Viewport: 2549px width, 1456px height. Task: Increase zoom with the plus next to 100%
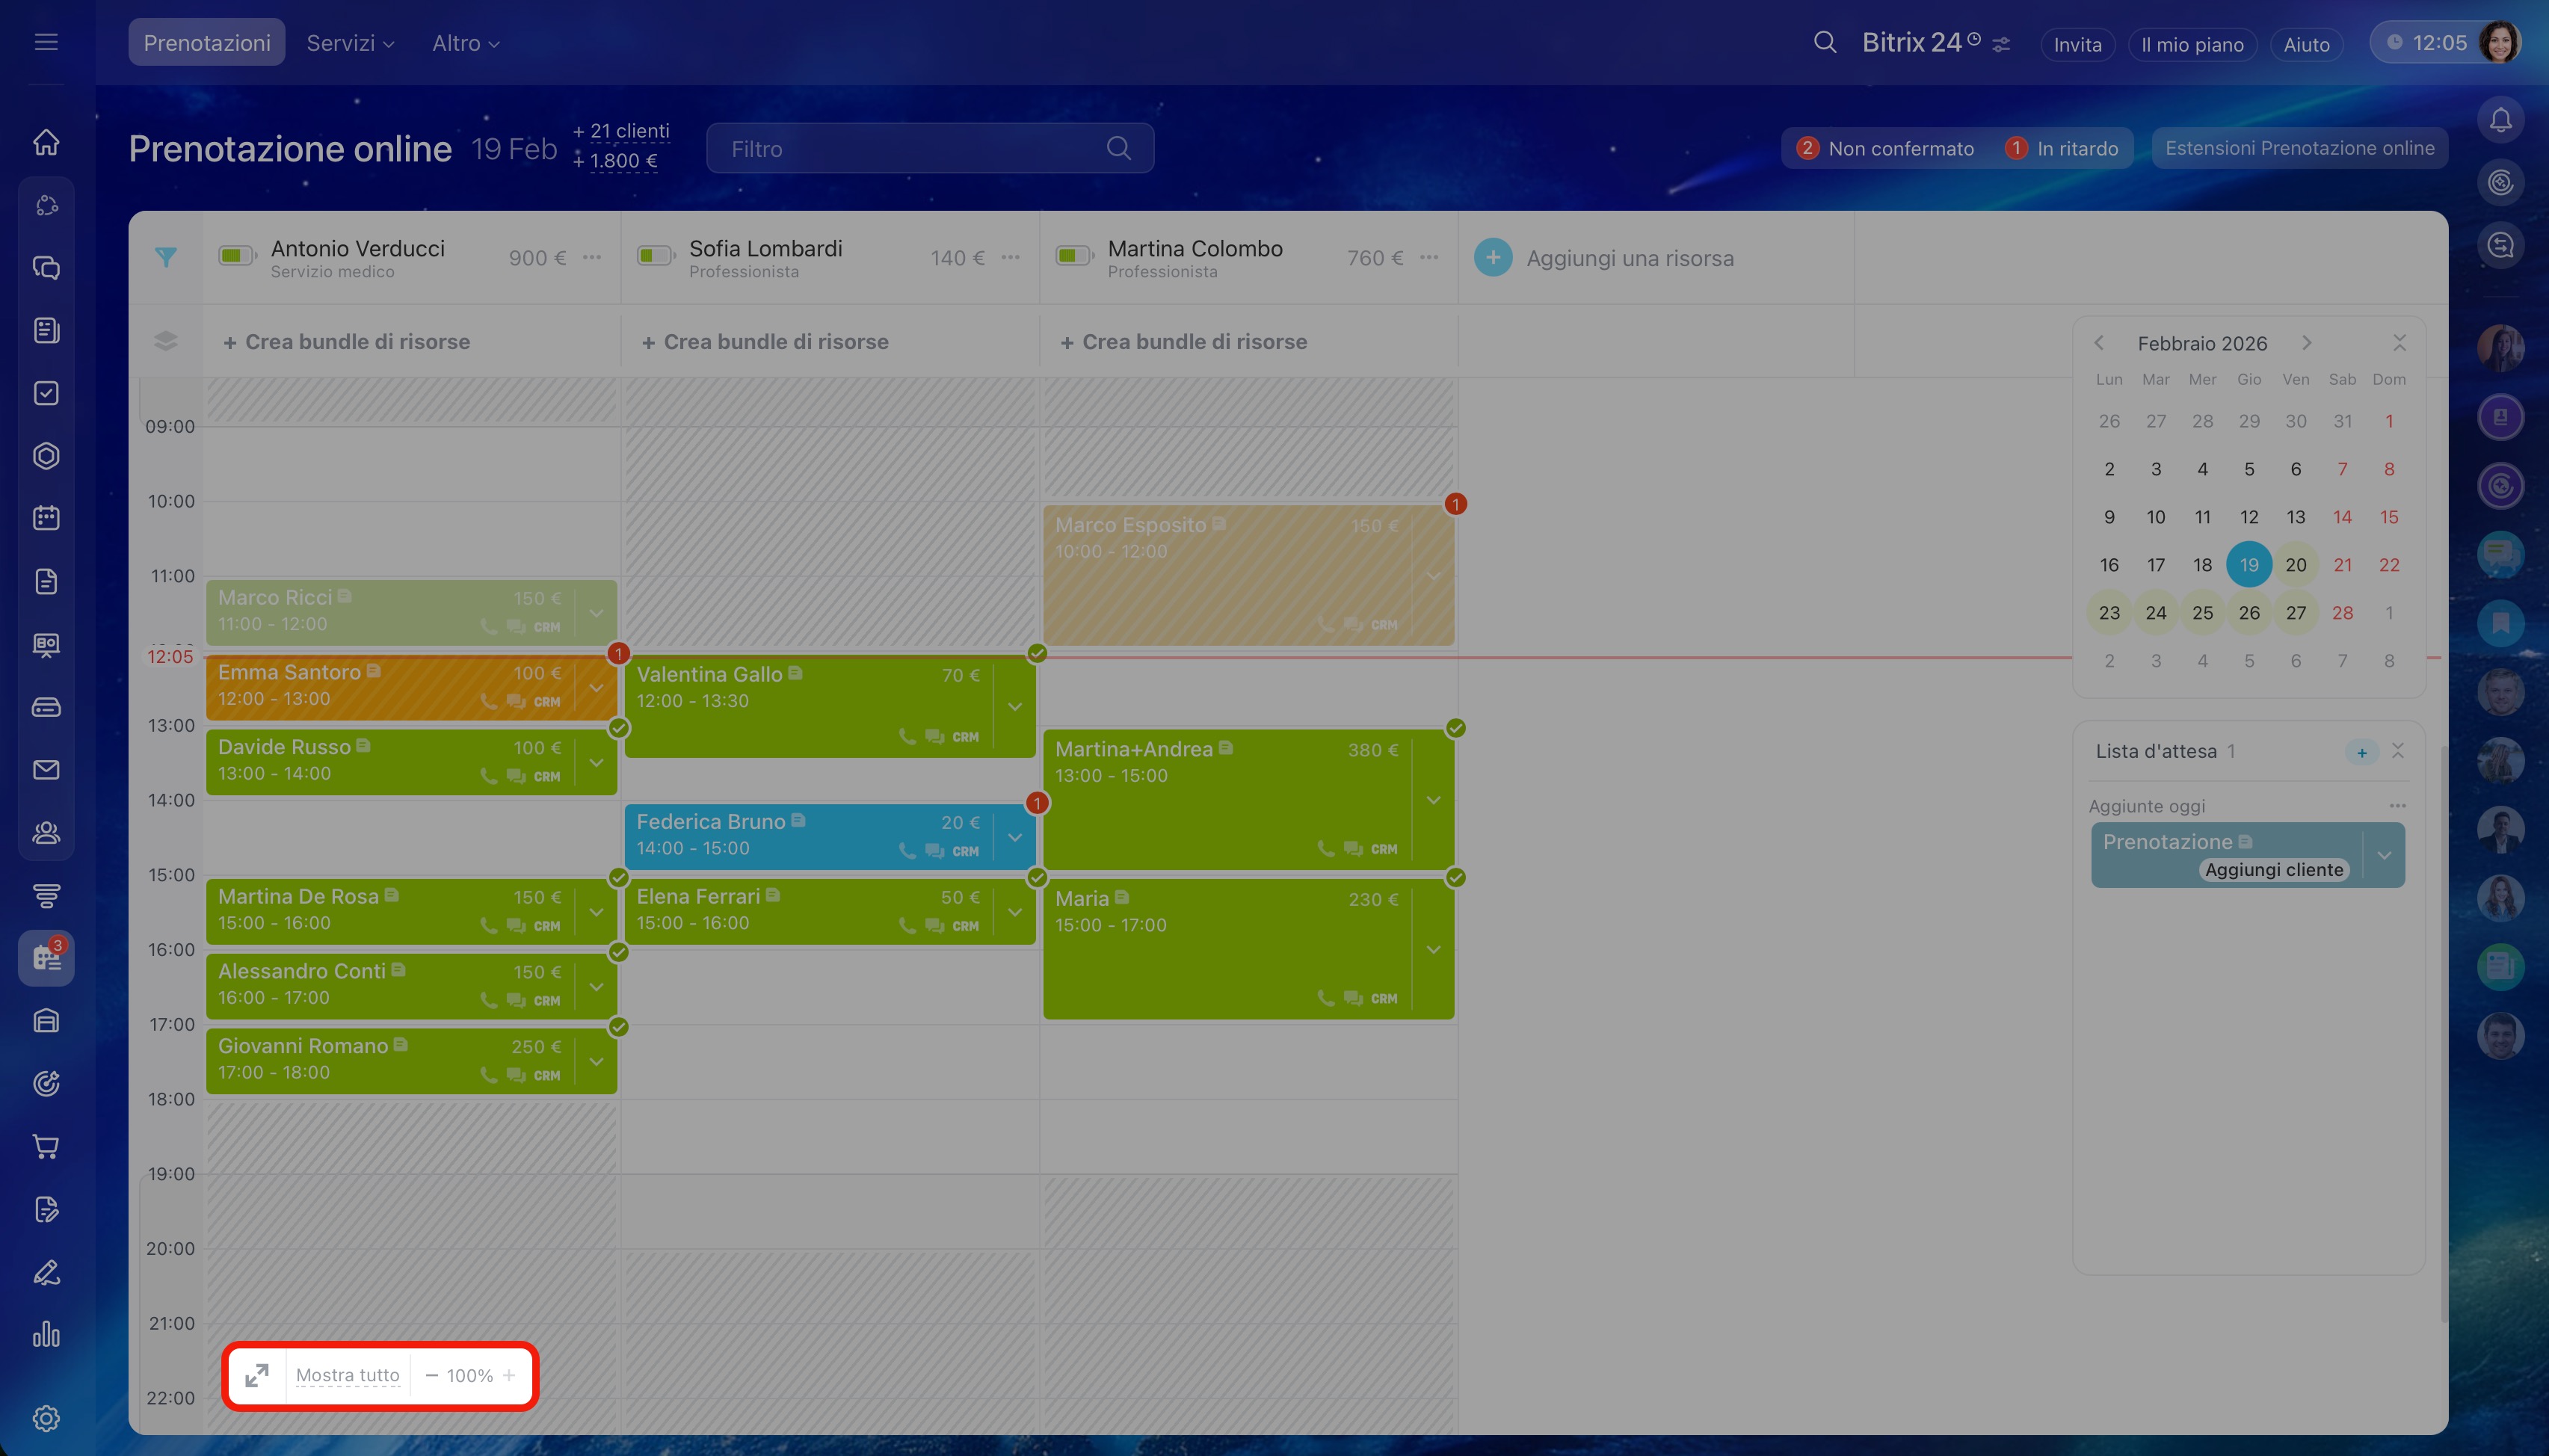pyautogui.click(x=509, y=1375)
